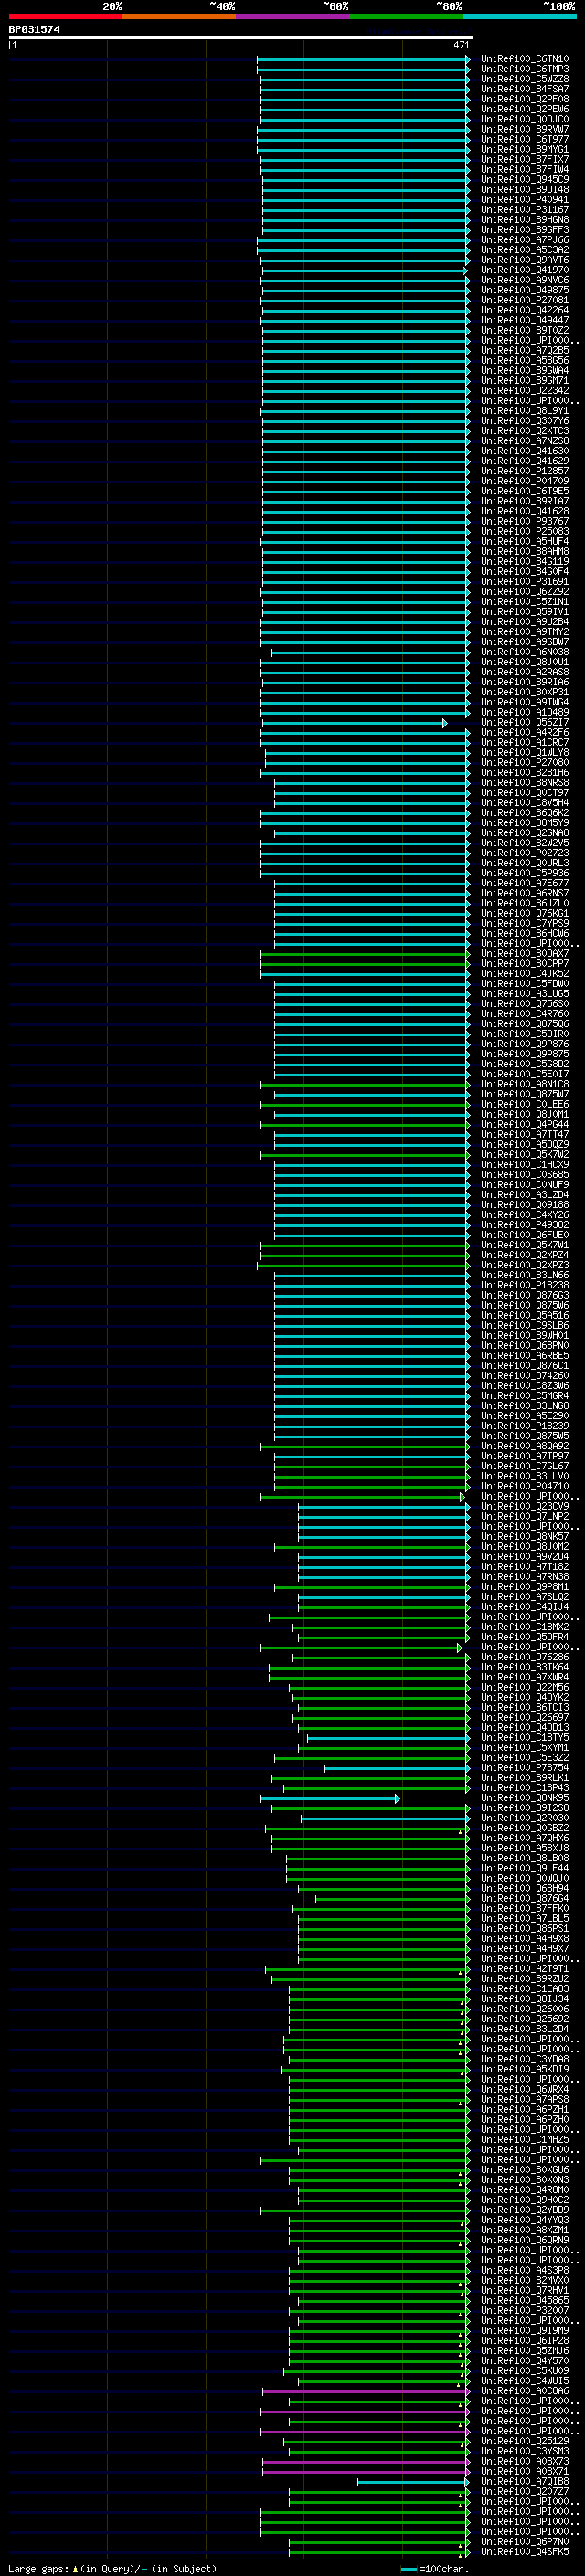Click the UniRef100_Q6IP28 label

click(x=525, y=2342)
